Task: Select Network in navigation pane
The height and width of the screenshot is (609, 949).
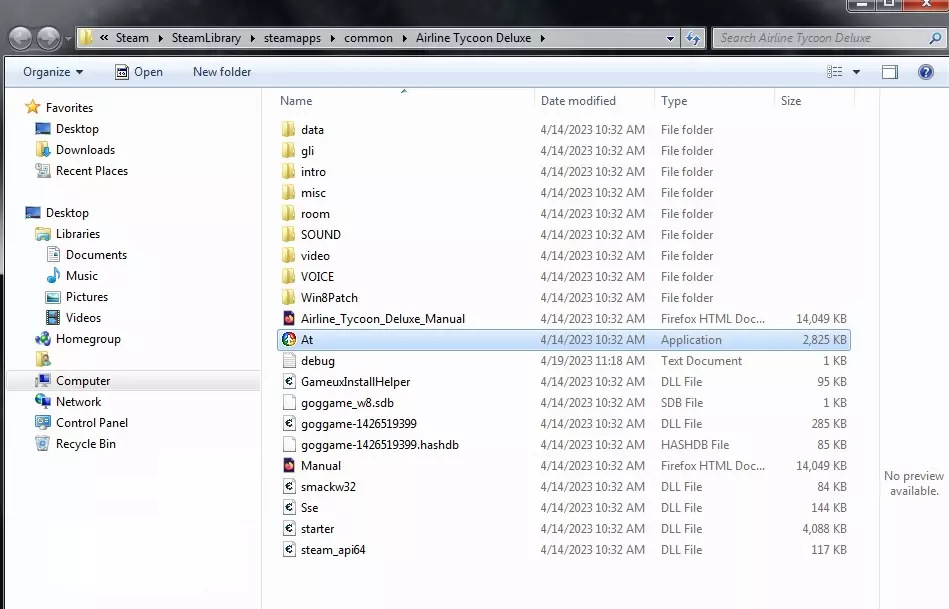Action: pos(68,402)
